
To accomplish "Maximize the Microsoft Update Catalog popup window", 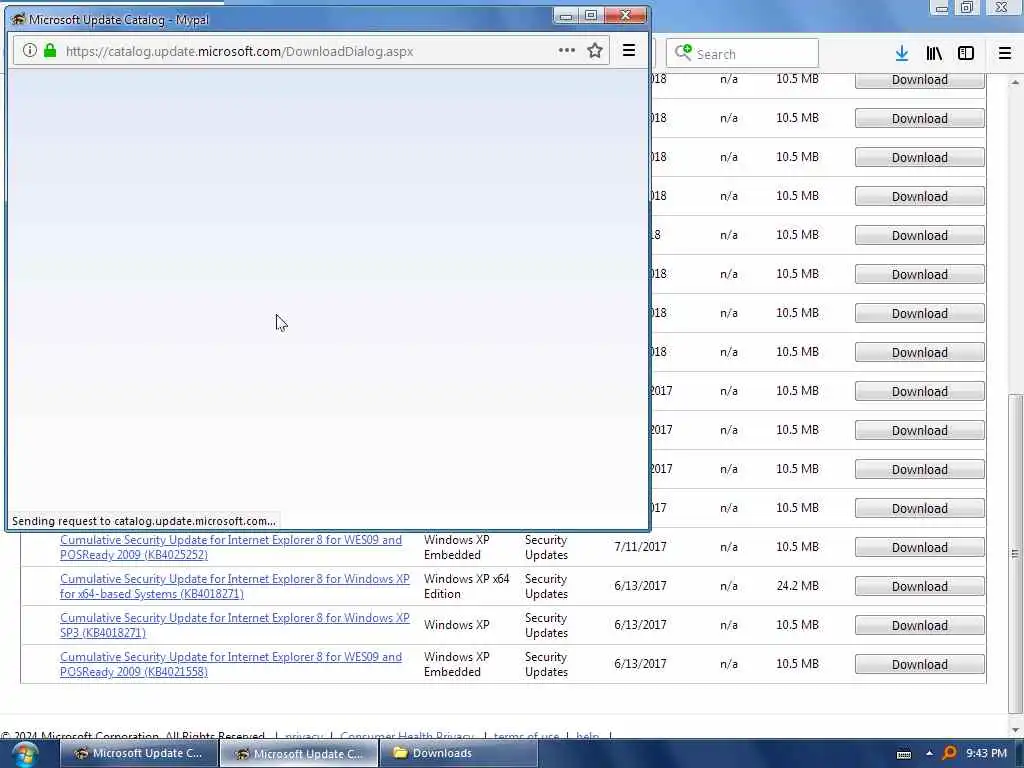I will tap(591, 16).
